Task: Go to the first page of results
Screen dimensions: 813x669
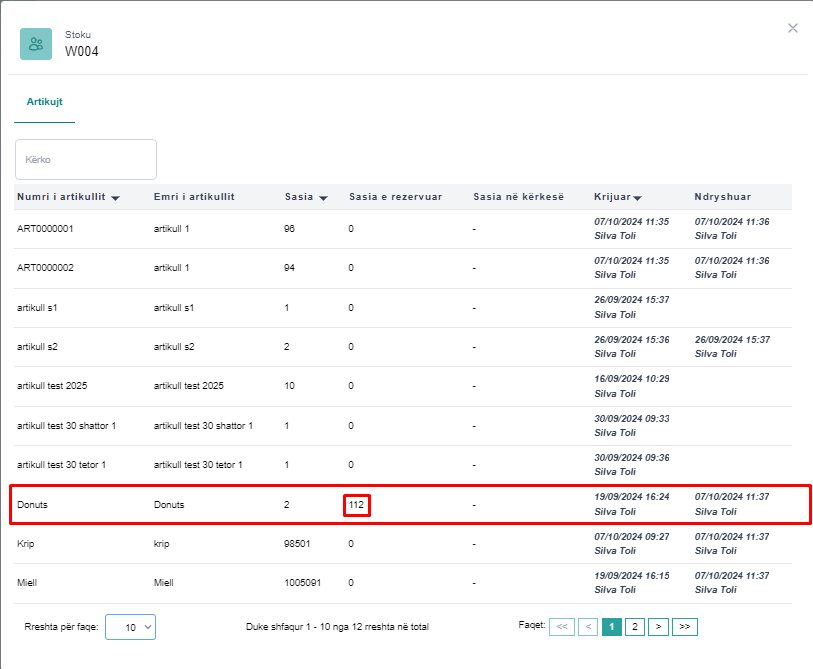Action: (x=562, y=627)
